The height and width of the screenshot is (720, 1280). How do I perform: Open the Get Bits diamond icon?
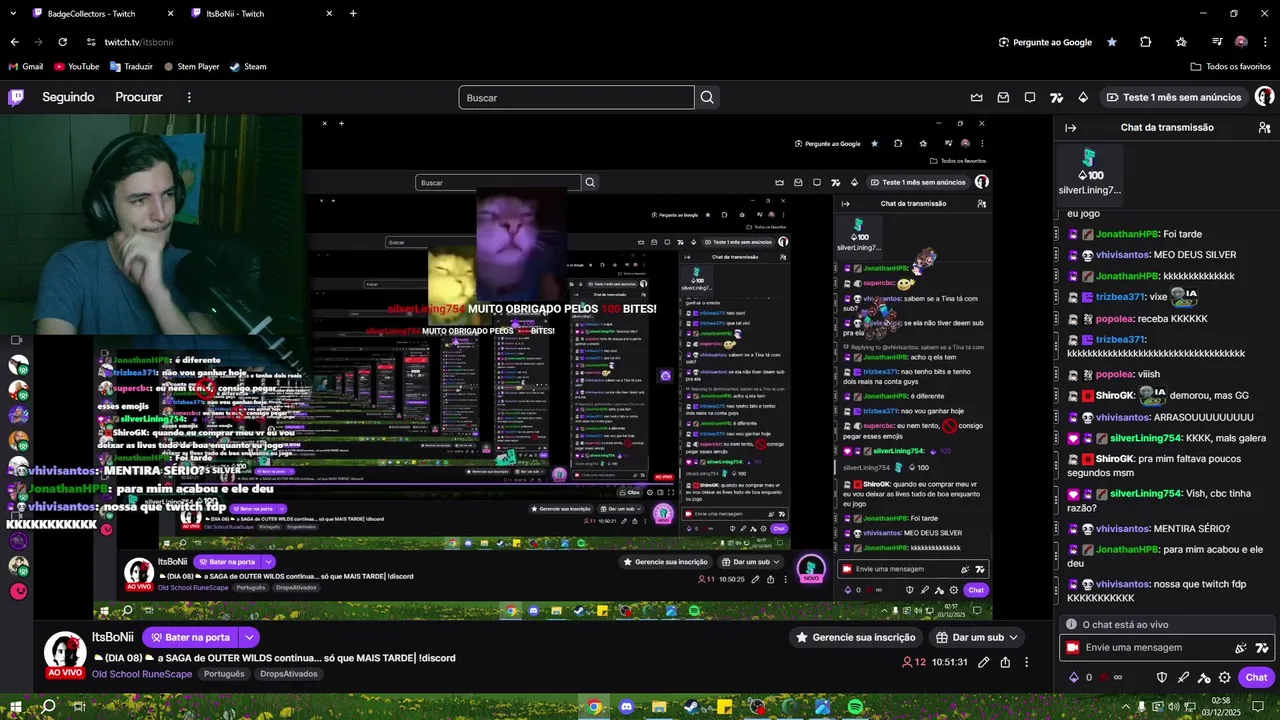pos(1083,97)
